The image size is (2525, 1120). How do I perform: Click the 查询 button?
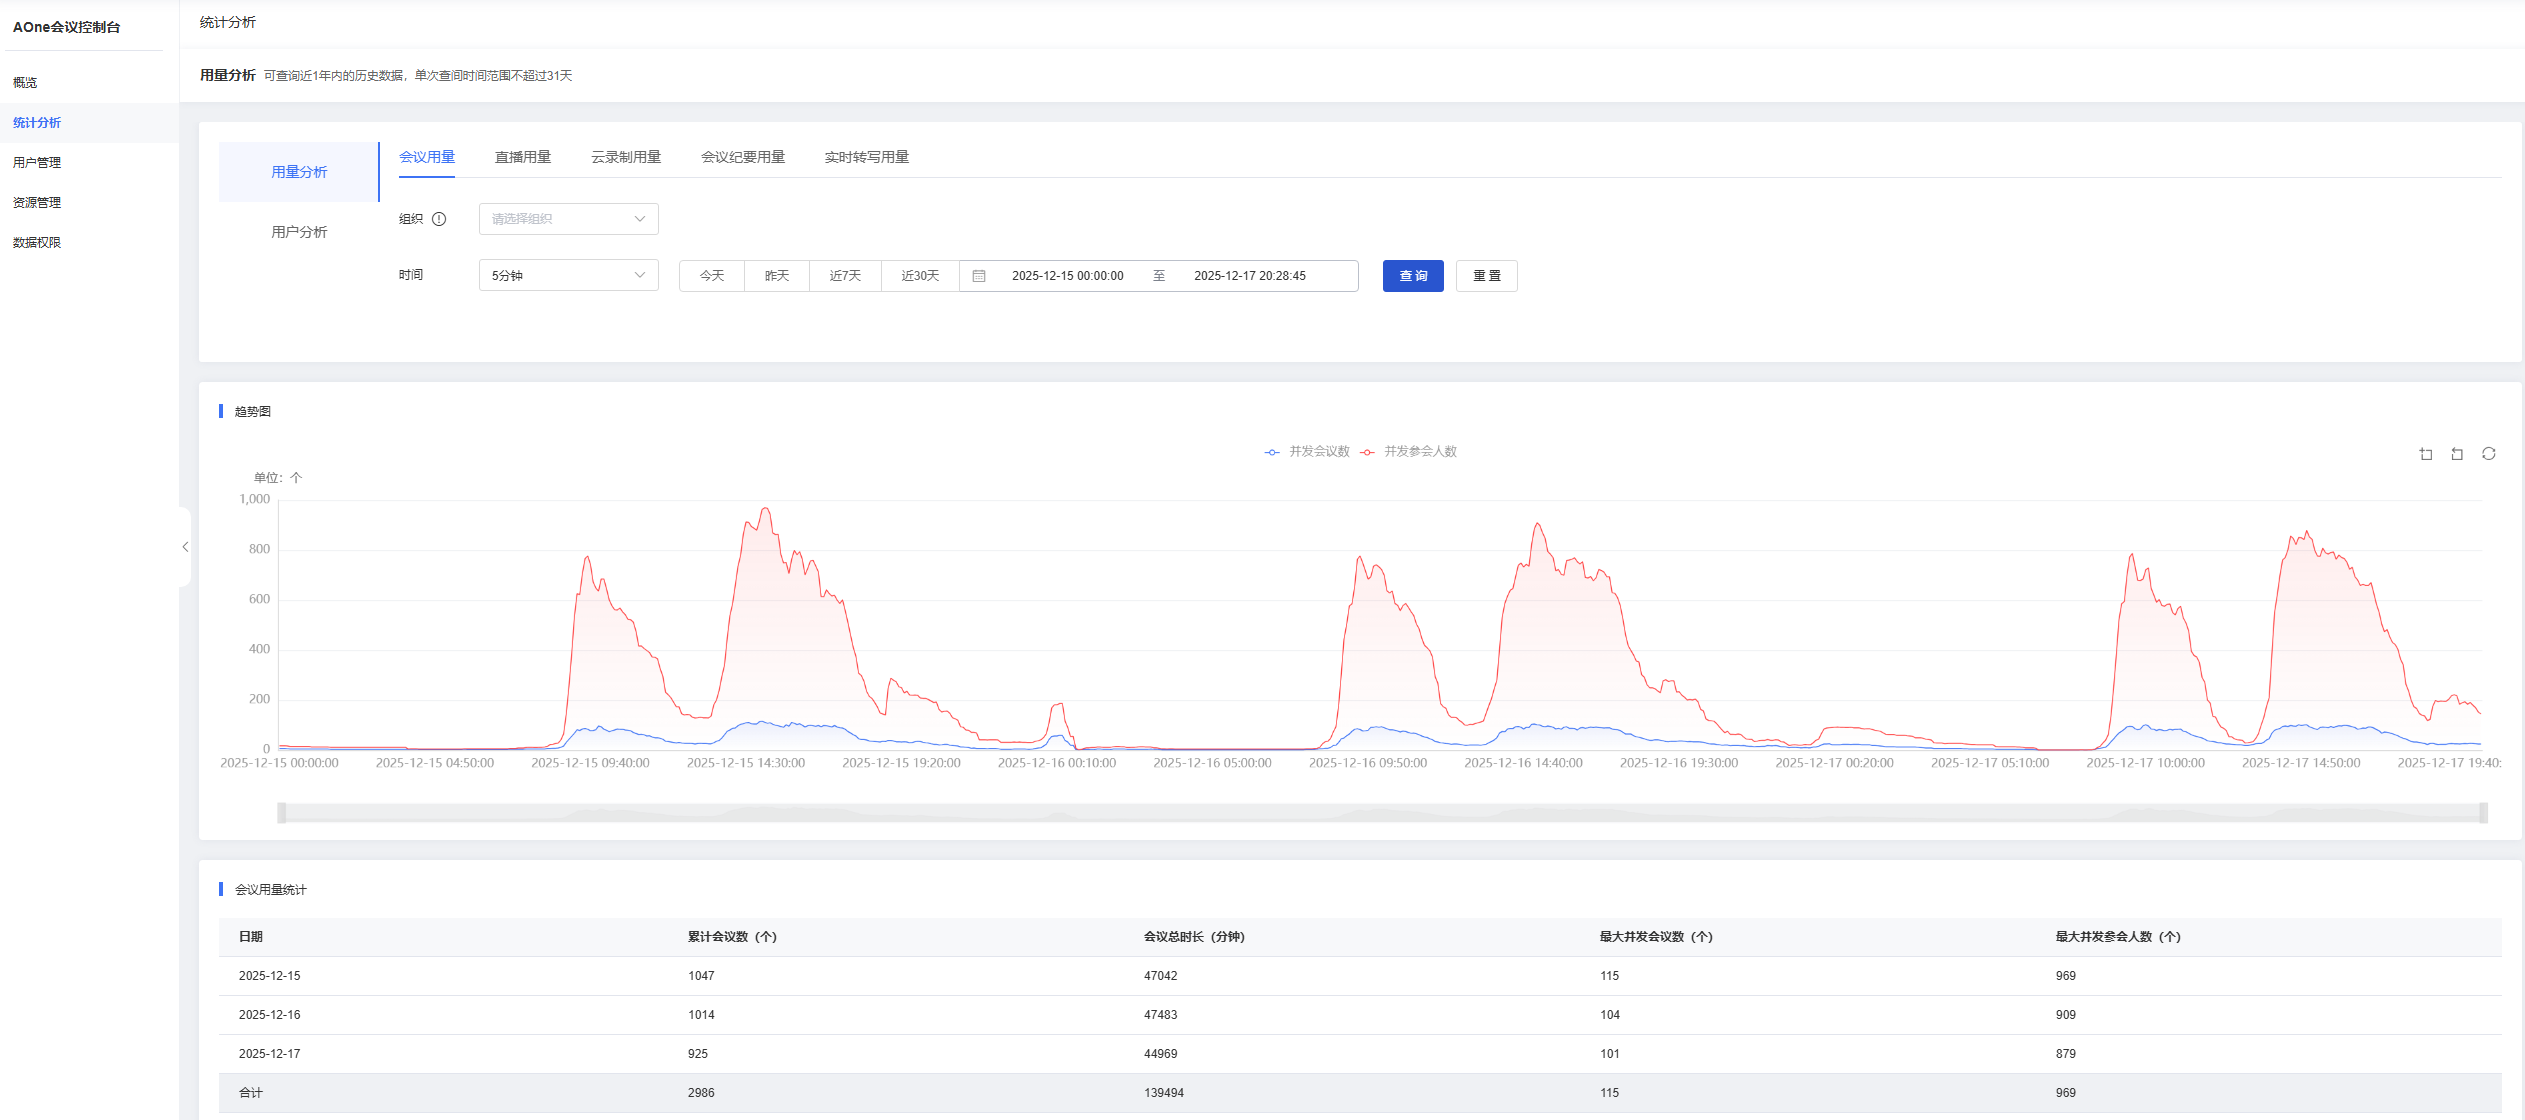point(1412,276)
